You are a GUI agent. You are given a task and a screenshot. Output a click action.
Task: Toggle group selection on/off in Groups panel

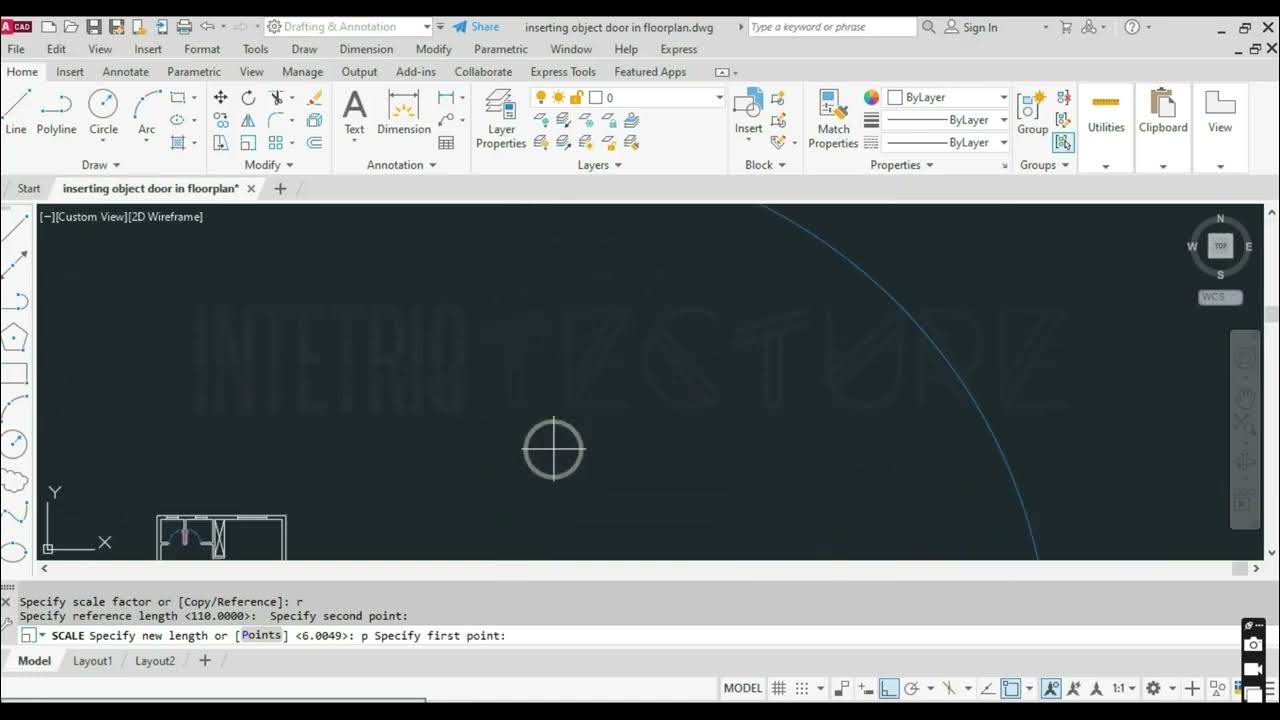(x=1063, y=143)
